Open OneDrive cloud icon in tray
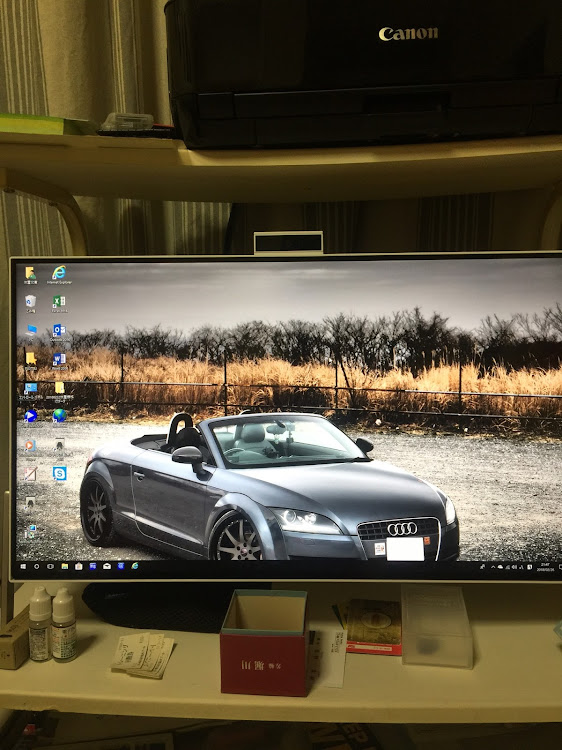This screenshot has width=562, height=750. (x=500, y=567)
